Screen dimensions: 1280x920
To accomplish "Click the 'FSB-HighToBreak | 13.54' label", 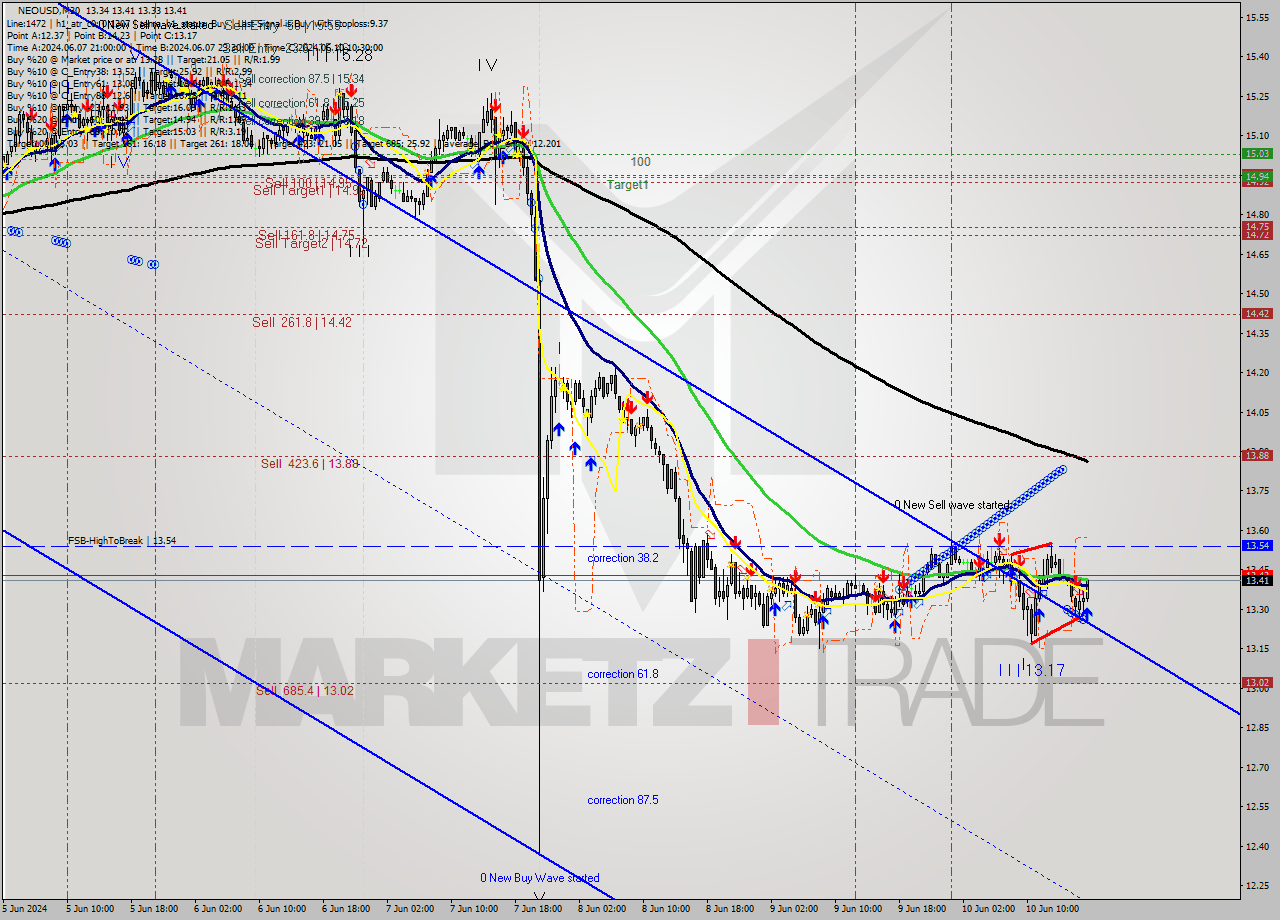I will tap(122, 541).
